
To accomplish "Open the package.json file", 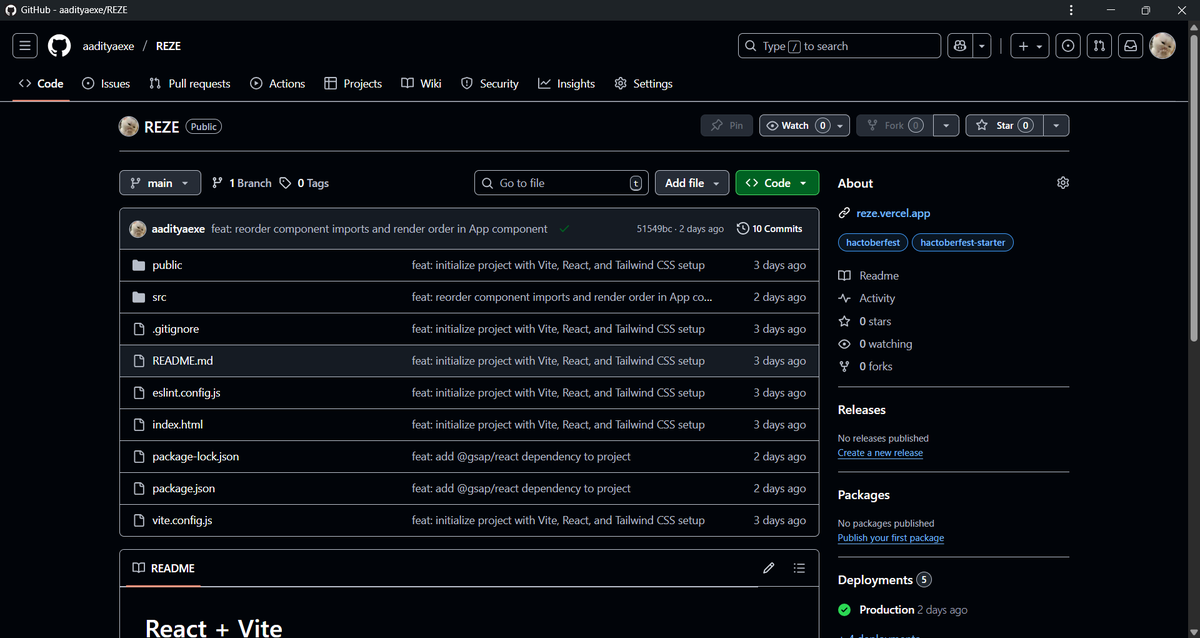I will (x=183, y=489).
